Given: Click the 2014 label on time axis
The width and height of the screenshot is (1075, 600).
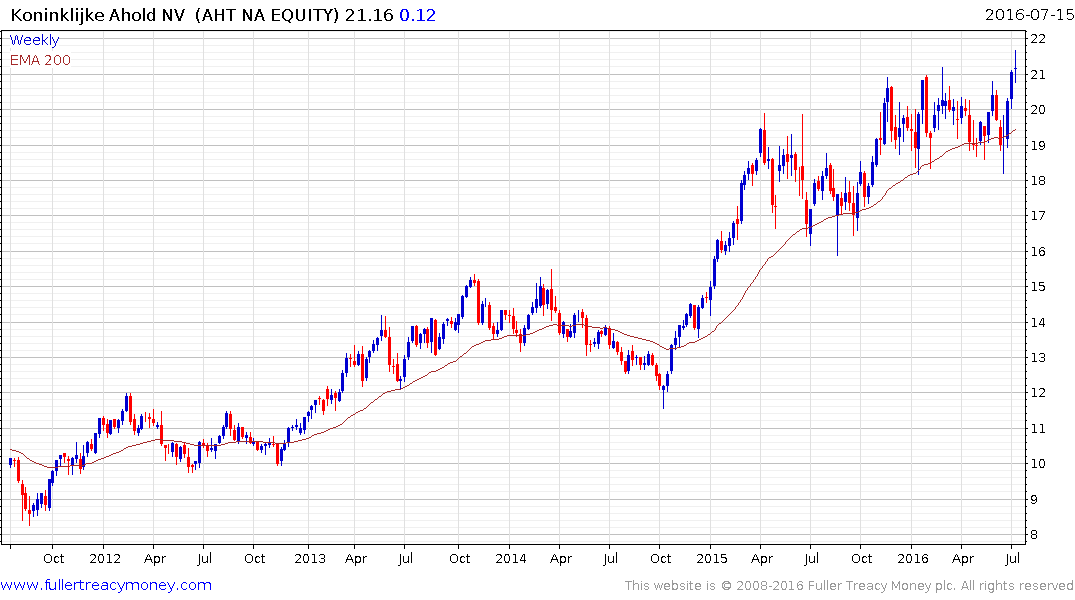Looking at the screenshot, I should [x=511, y=558].
